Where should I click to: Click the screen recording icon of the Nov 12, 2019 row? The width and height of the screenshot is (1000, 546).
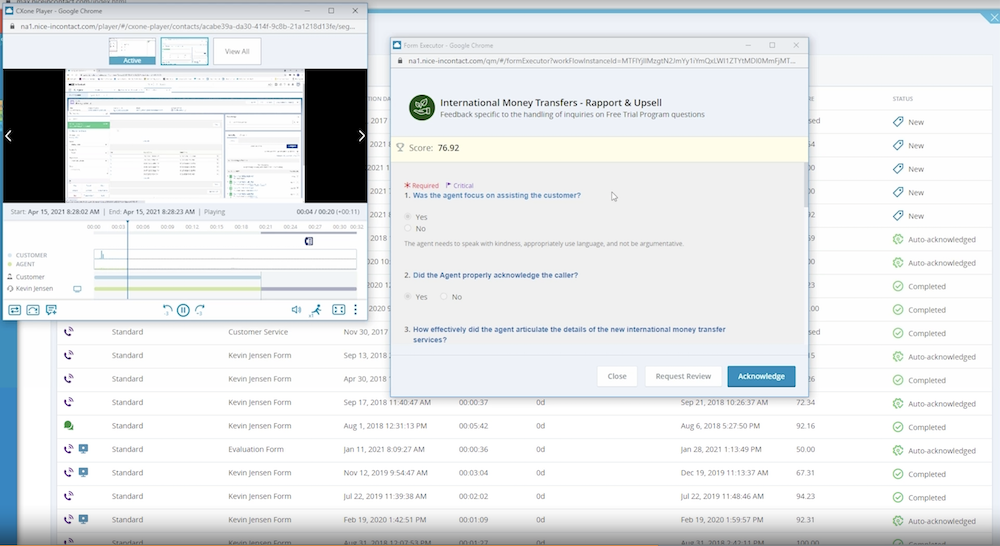(83, 473)
